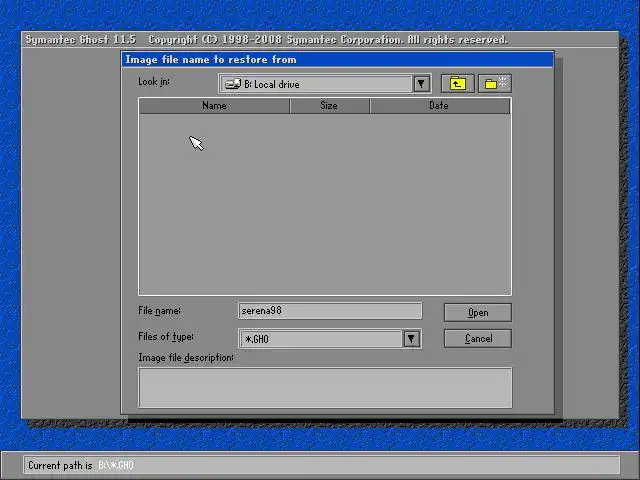Click the Image file description box
640x480 pixels.
[325, 388]
